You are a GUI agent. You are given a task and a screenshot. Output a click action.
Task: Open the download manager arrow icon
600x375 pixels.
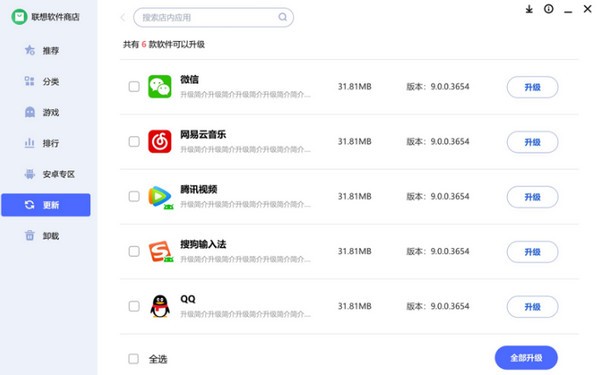(x=529, y=9)
